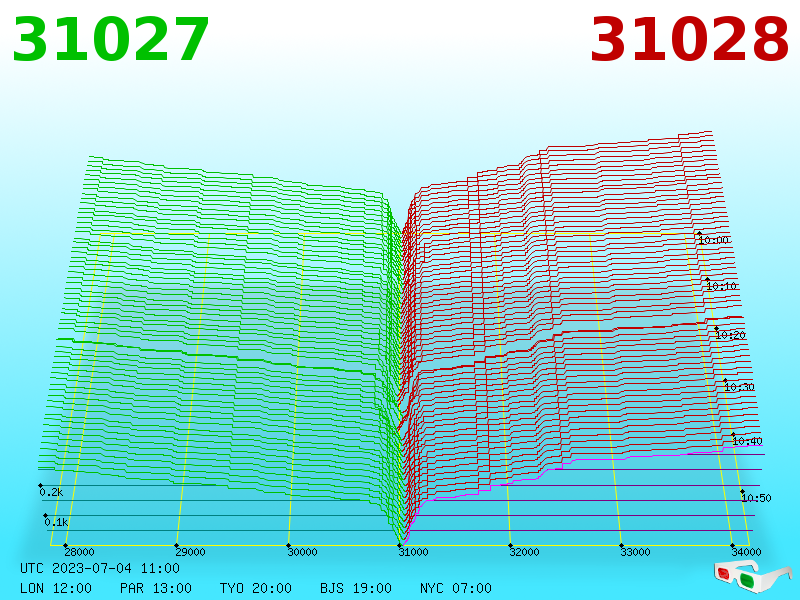Click the 10:10 time axis marker

tap(721, 286)
